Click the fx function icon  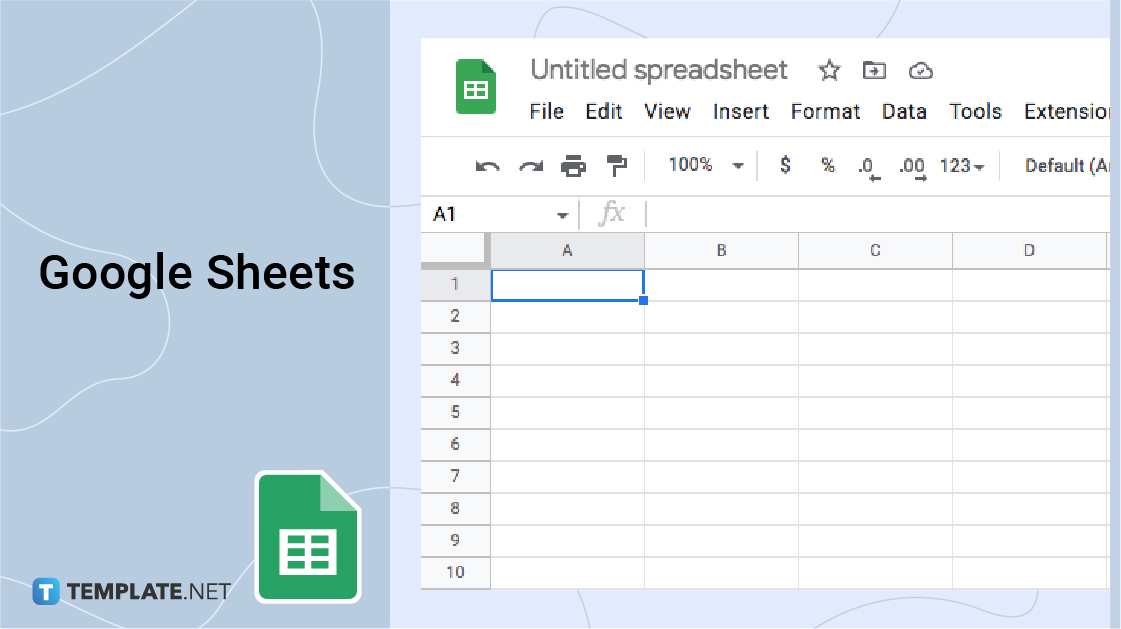611,214
